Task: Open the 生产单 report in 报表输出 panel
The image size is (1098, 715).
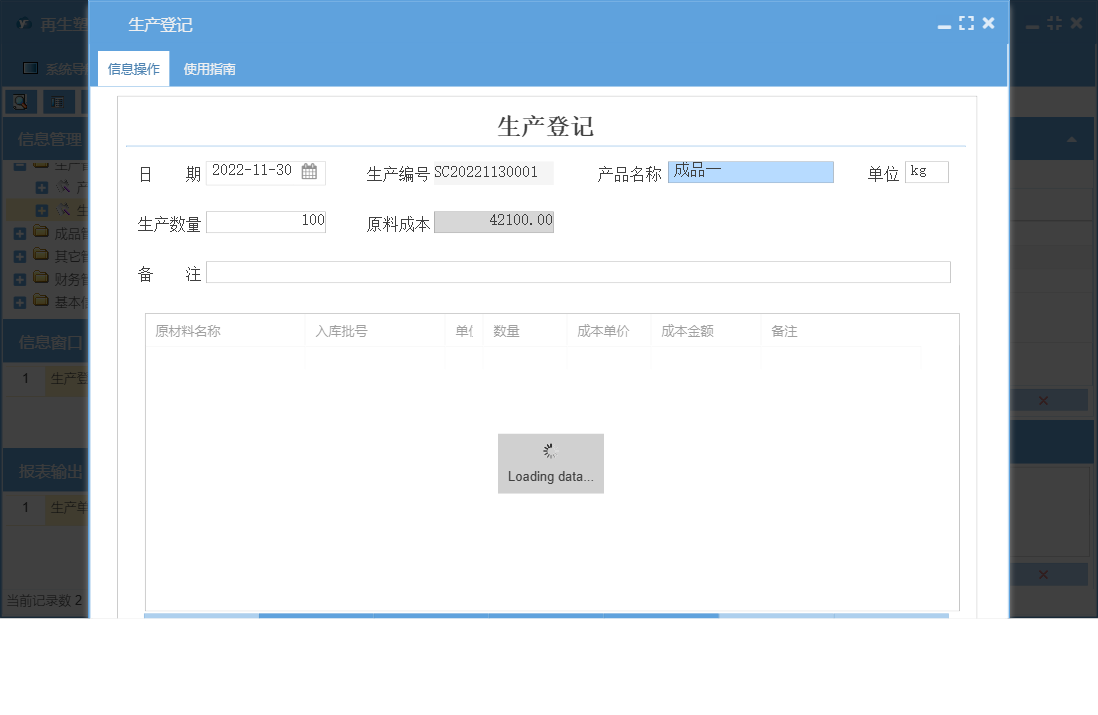Action: coord(63,508)
